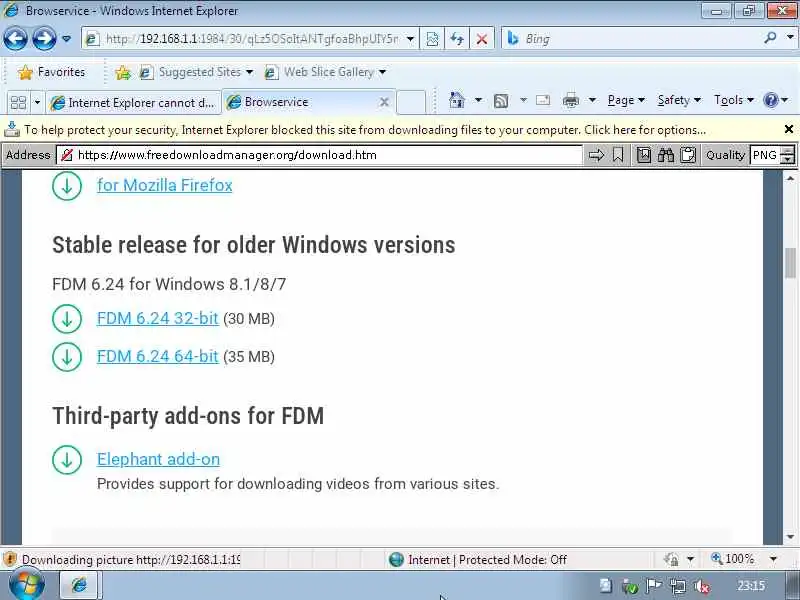Open Suggested Sites favorites item

(196, 72)
